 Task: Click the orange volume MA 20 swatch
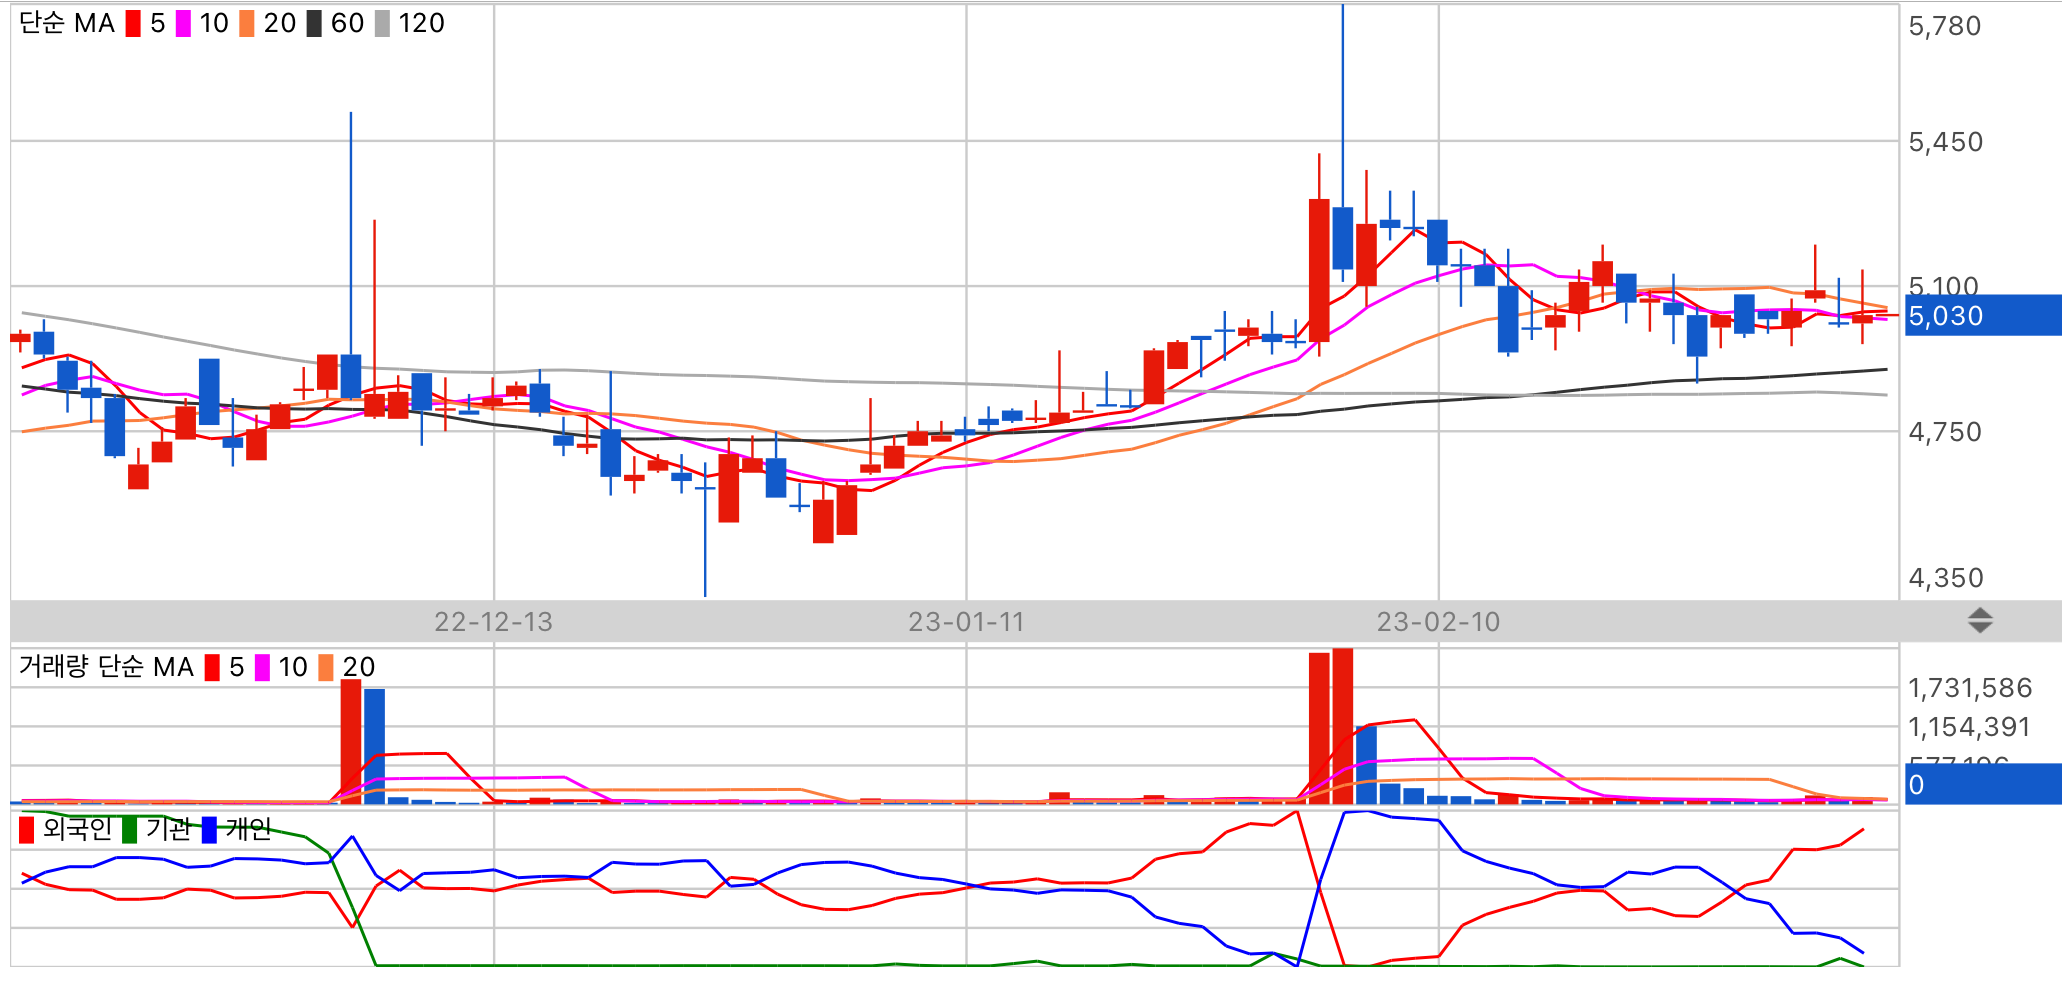[326, 667]
